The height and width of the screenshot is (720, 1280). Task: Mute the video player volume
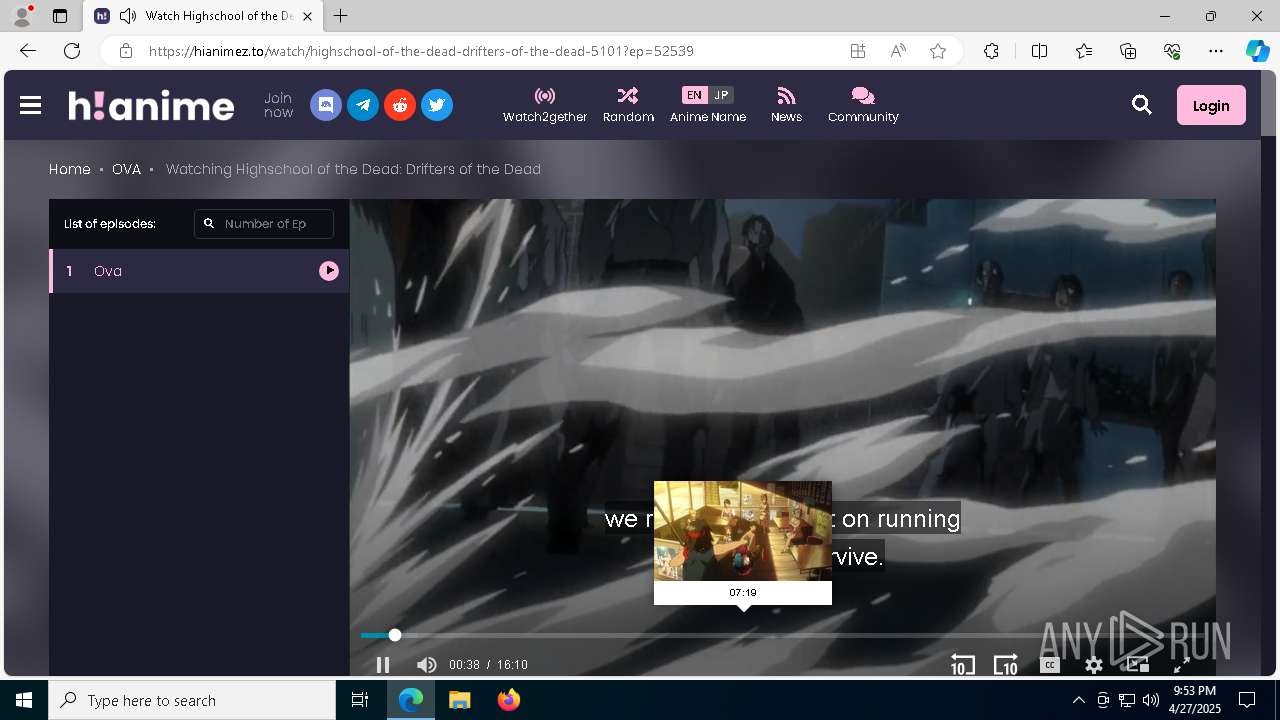(426, 665)
